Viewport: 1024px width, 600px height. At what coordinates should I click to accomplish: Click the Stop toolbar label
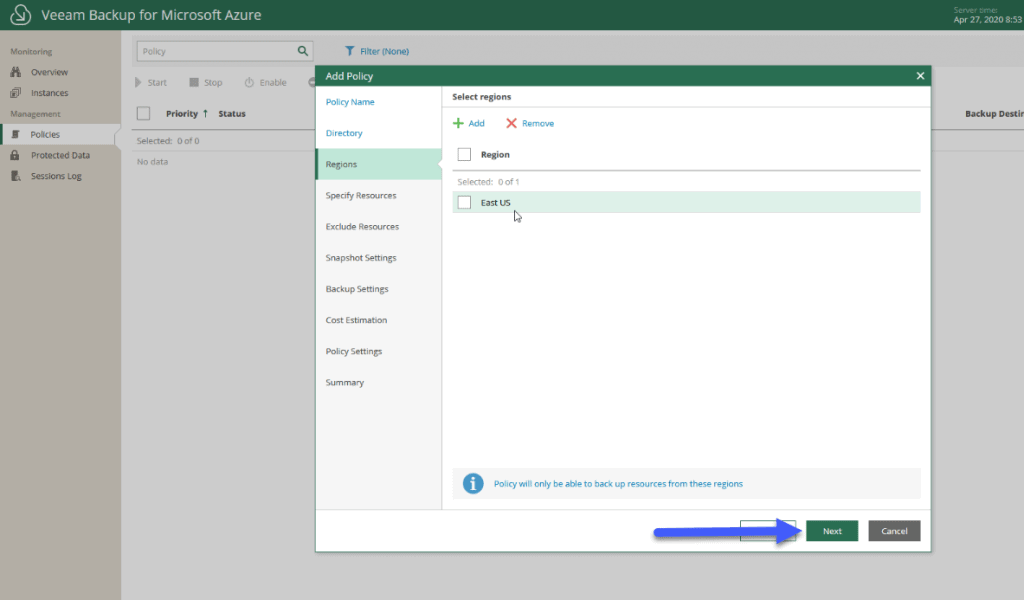[x=213, y=82]
